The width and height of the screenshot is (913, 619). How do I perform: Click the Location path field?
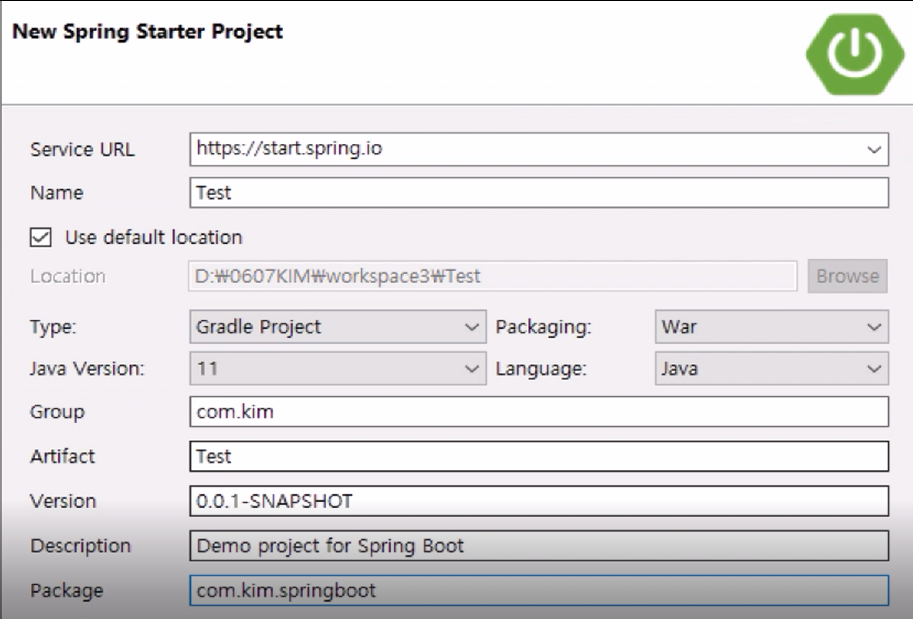(493, 276)
